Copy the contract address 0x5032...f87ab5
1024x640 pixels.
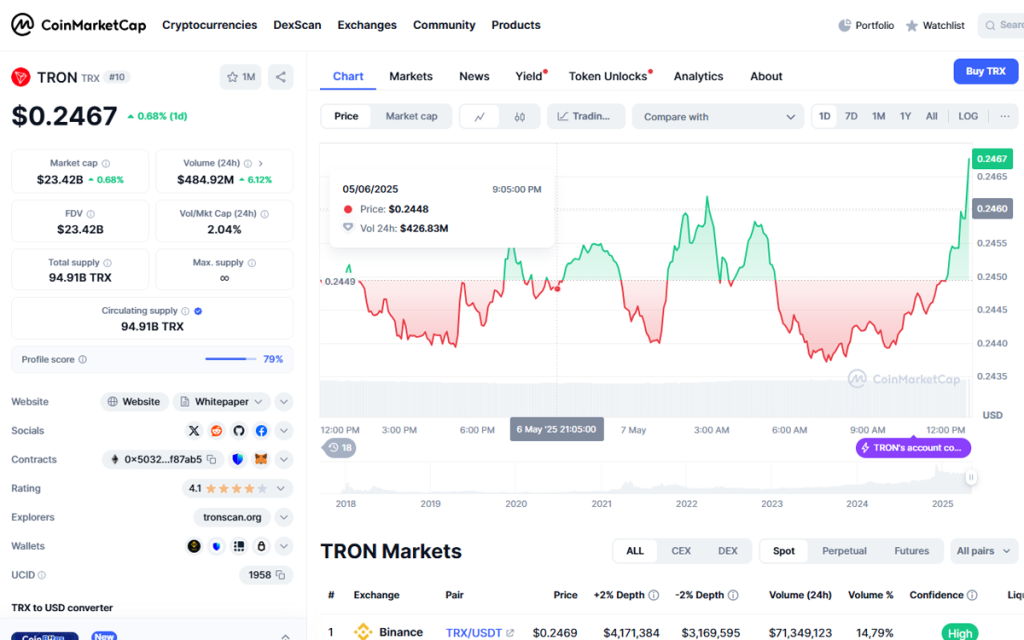212,460
